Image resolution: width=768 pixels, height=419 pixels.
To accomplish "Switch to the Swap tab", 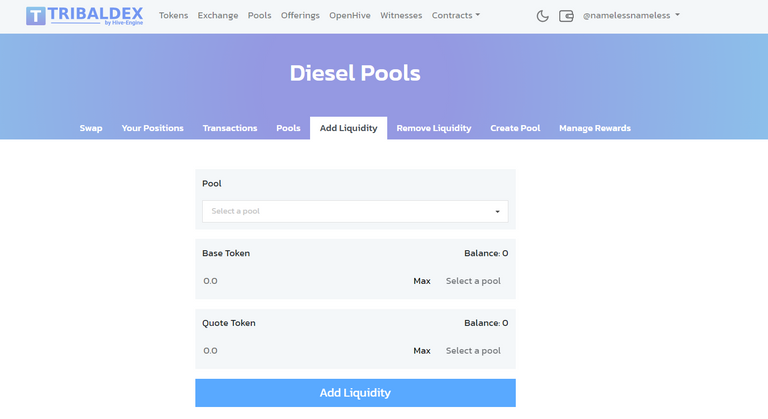I will click(91, 128).
